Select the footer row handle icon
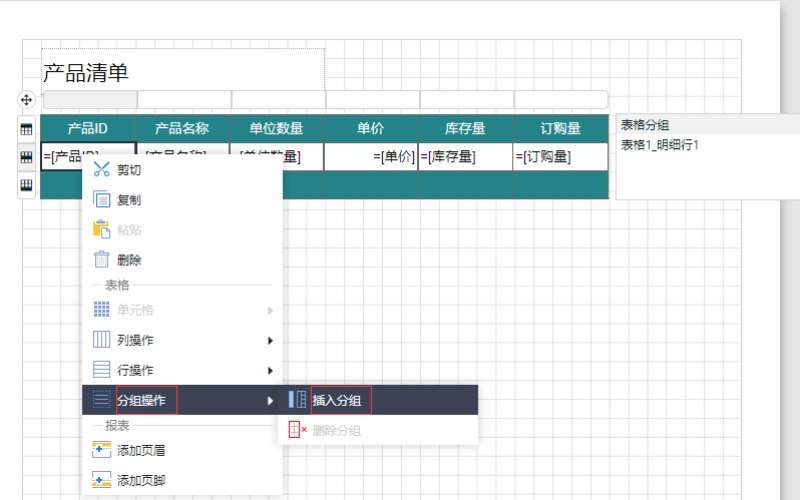The height and width of the screenshot is (500, 800). pyautogui.click(x=26, y=185)
